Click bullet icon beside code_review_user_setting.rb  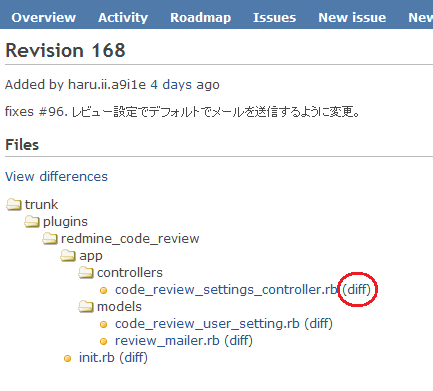click(104, 324)
